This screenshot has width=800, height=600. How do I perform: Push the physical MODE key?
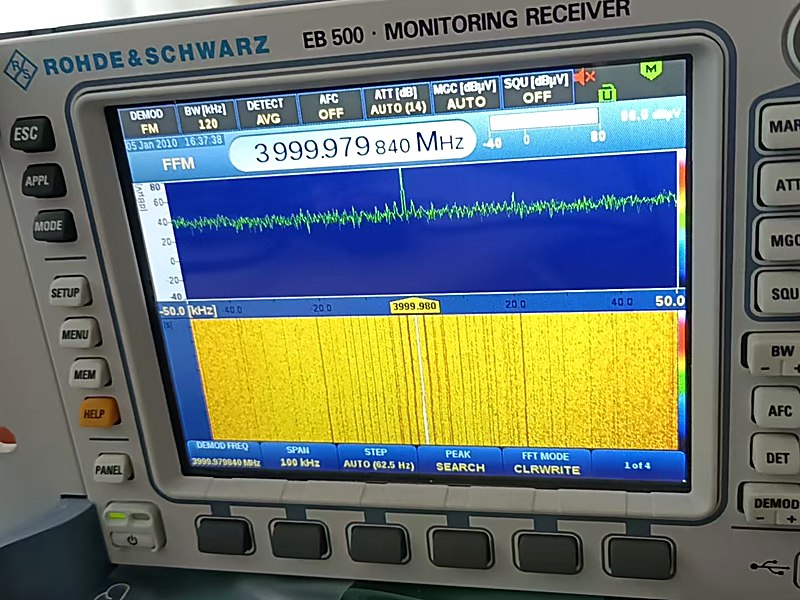(x=54, y=226)
